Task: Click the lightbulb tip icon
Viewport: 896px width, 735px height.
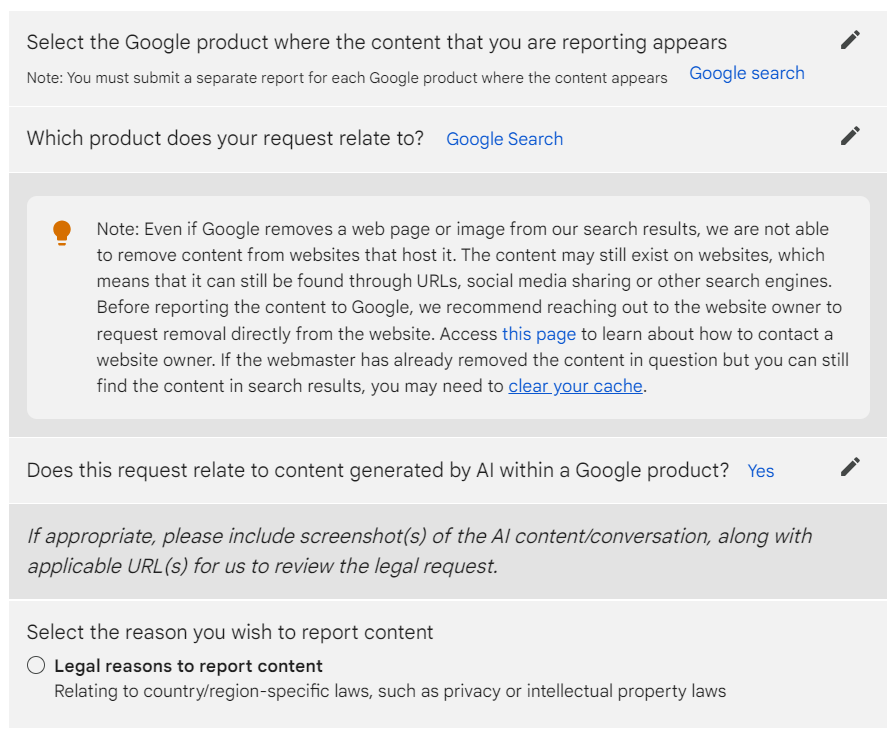Action: click(x=62, y=232)
